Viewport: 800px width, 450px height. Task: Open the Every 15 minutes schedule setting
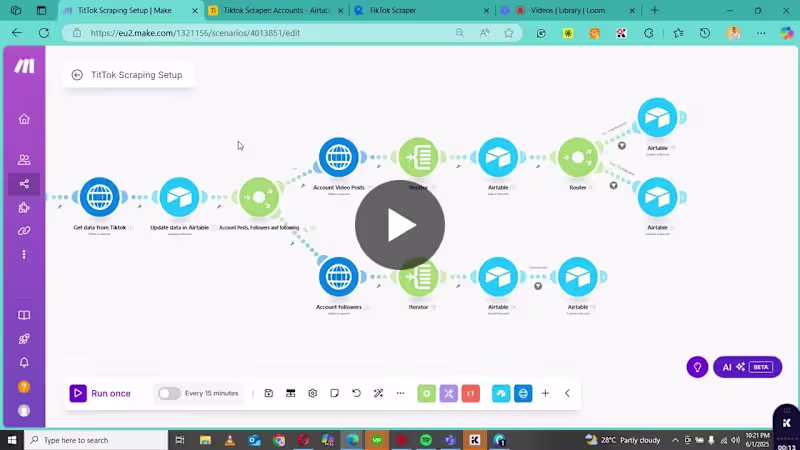coord(211,393)
